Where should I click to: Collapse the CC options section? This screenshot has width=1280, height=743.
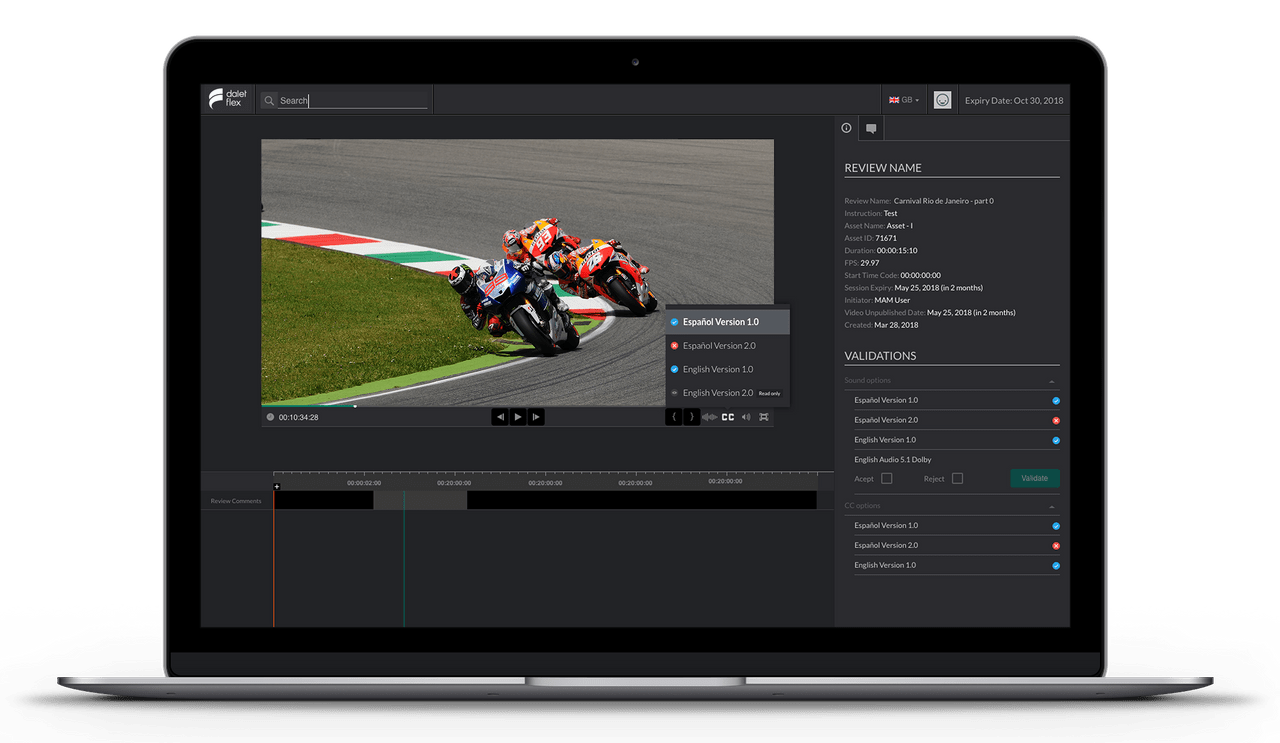(1051, 506)
